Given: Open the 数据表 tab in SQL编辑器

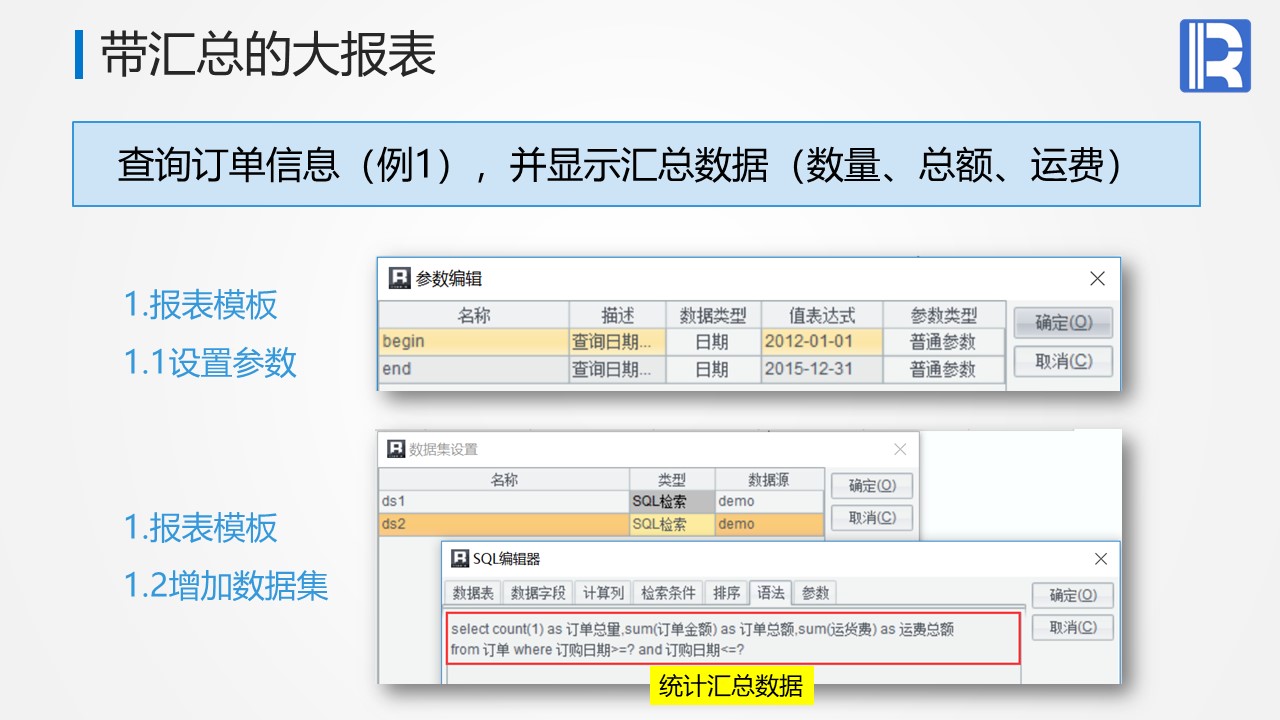Looking at the screenshot, I should tap(473, 593).
